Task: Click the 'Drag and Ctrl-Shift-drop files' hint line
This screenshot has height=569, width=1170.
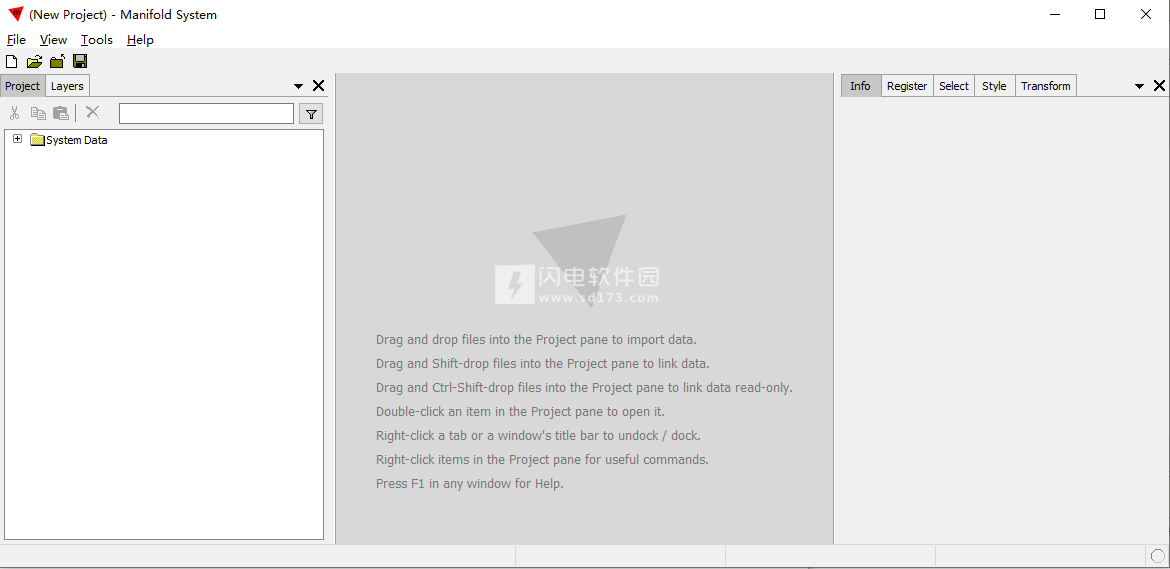Action: [584, 388]
